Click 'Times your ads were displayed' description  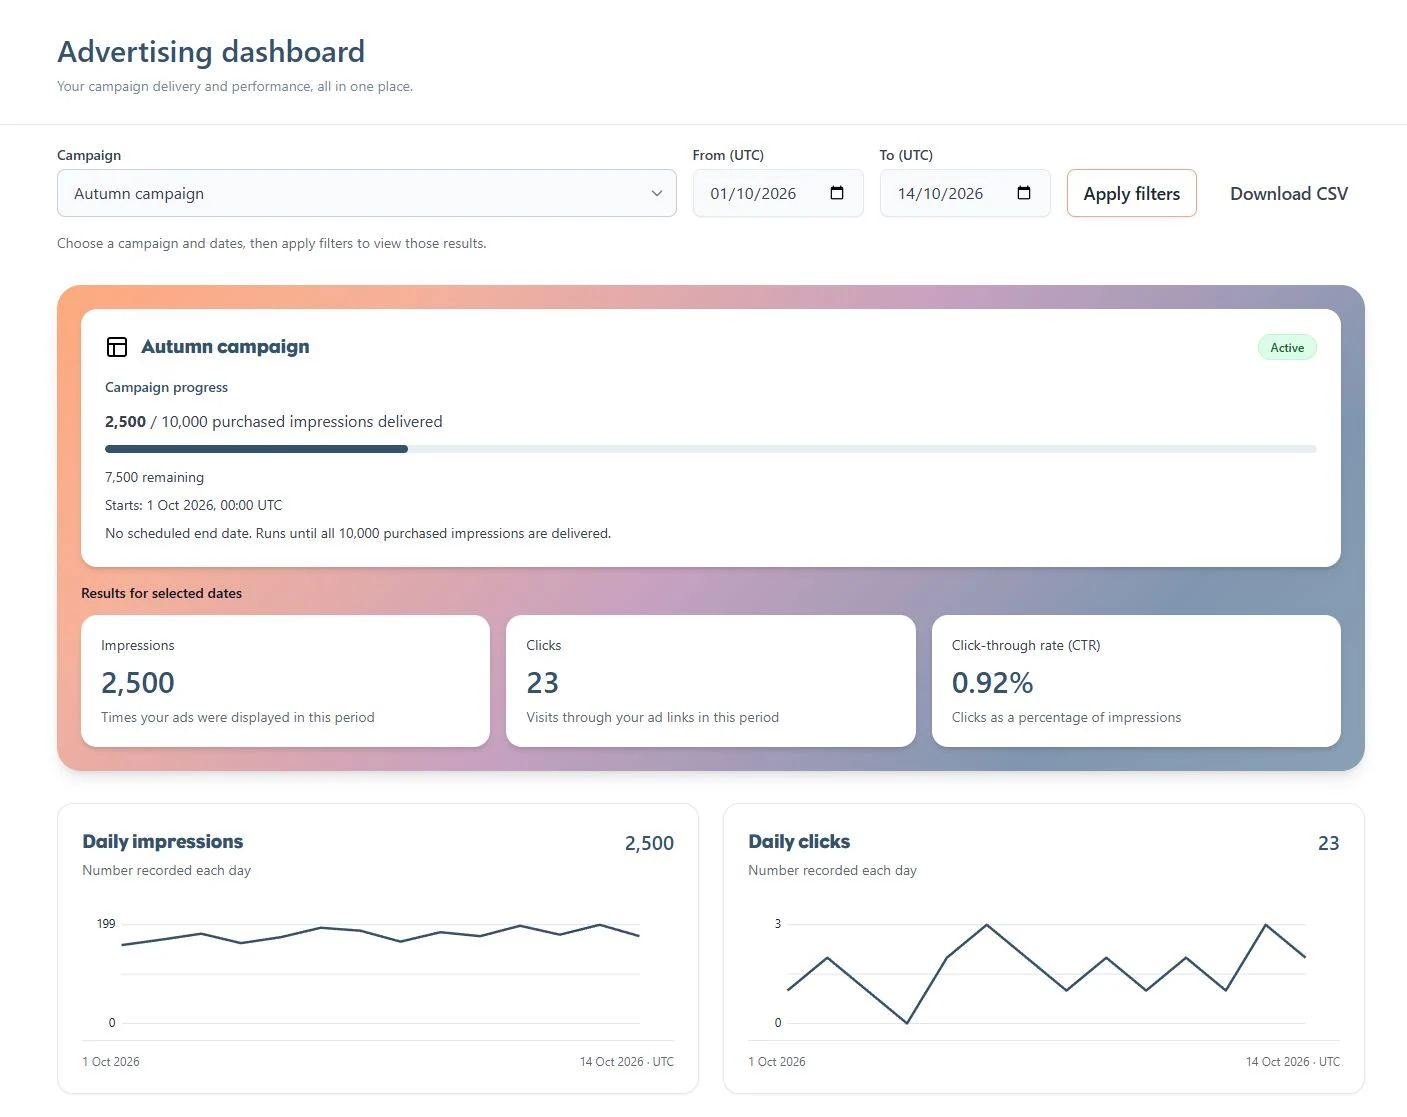[x=238, y=717]
